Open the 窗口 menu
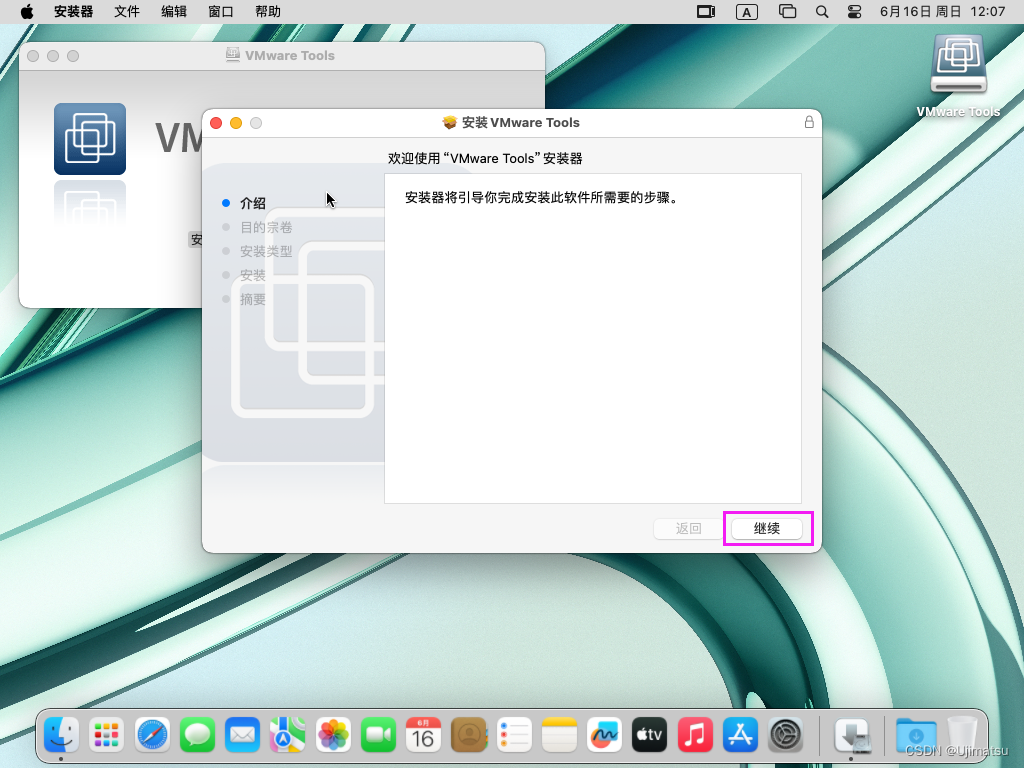This screenshot has height=768, width=1024. coord(221,12)
